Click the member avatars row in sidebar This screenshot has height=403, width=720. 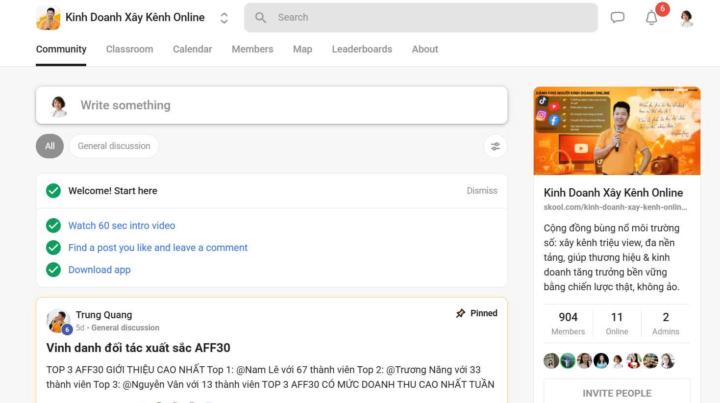(609, 361)
